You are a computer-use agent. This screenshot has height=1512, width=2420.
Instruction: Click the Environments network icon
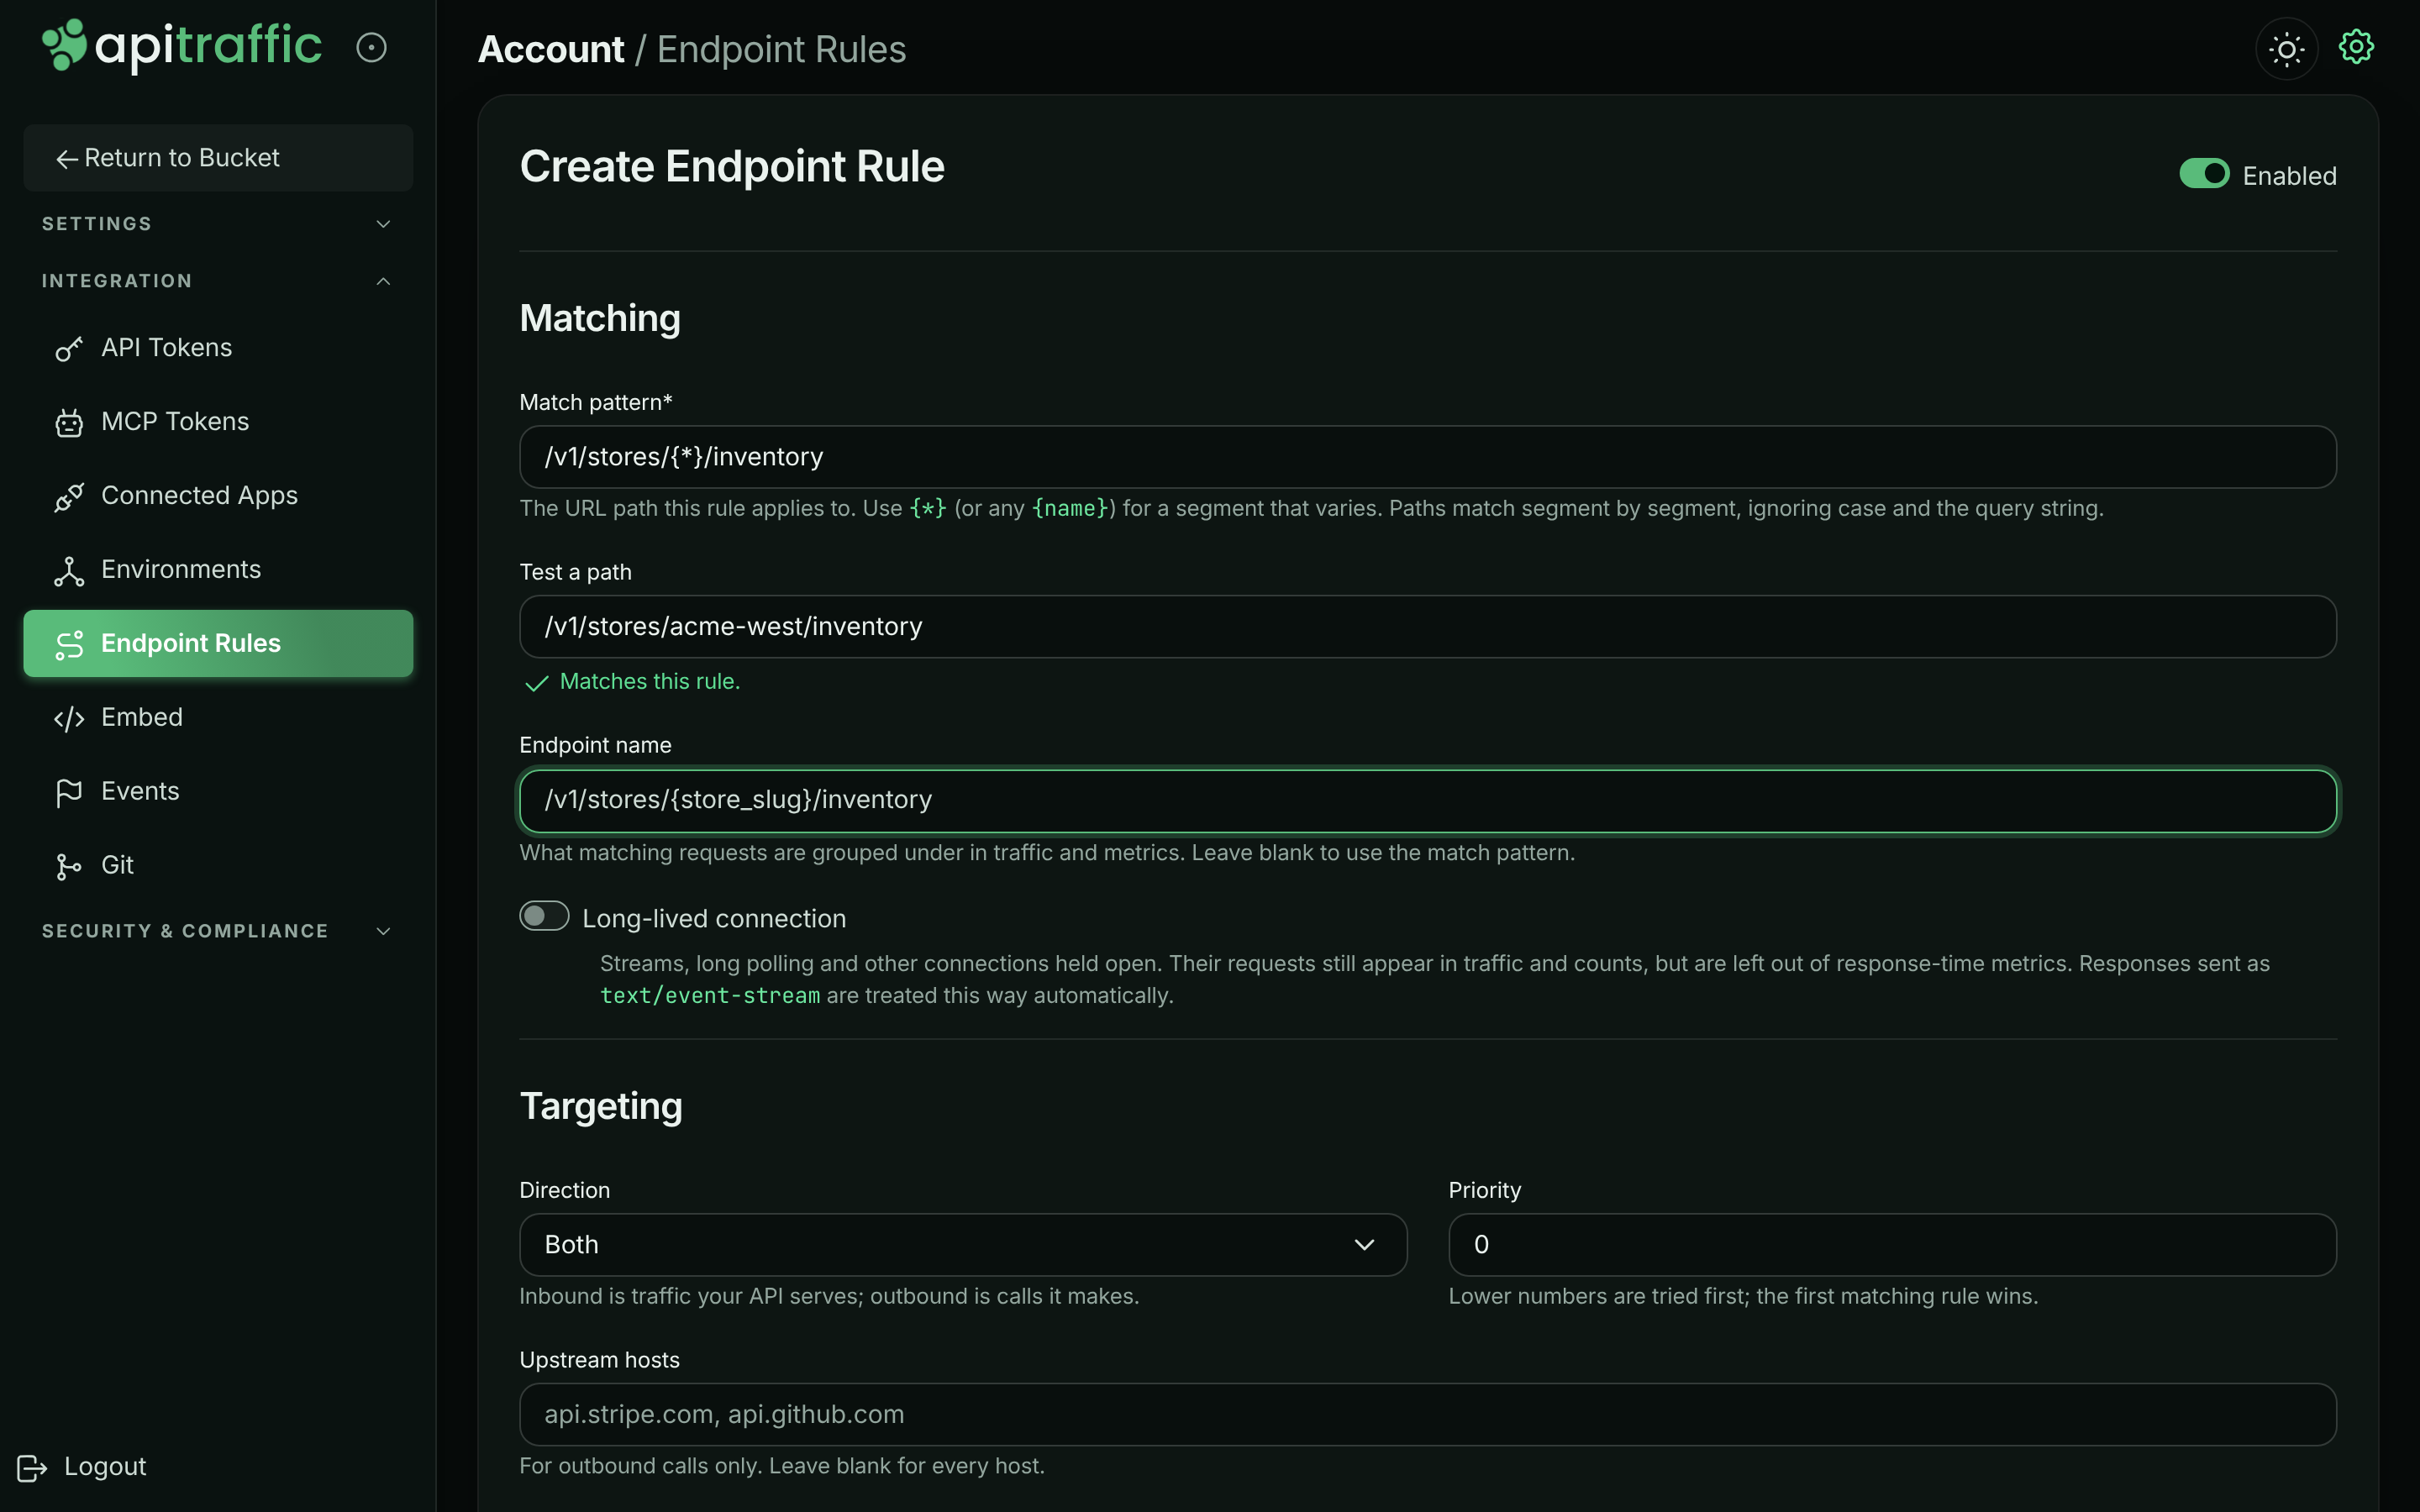click(x=68, y=570)
